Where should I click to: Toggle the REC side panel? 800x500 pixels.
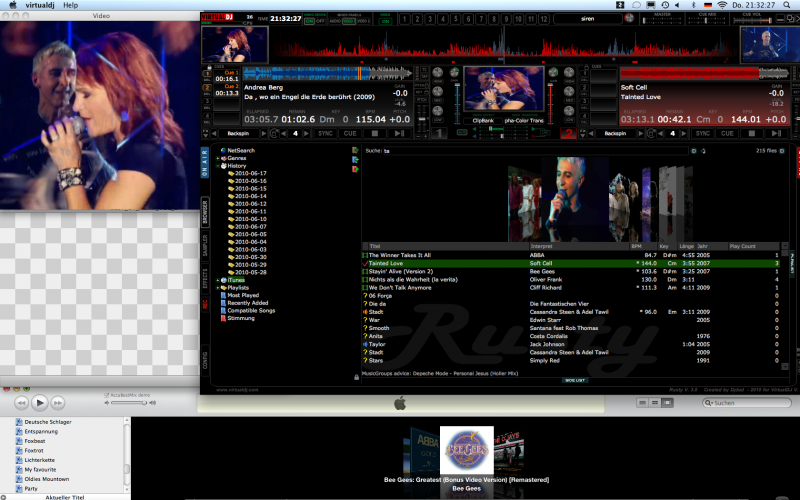(206, 305)
